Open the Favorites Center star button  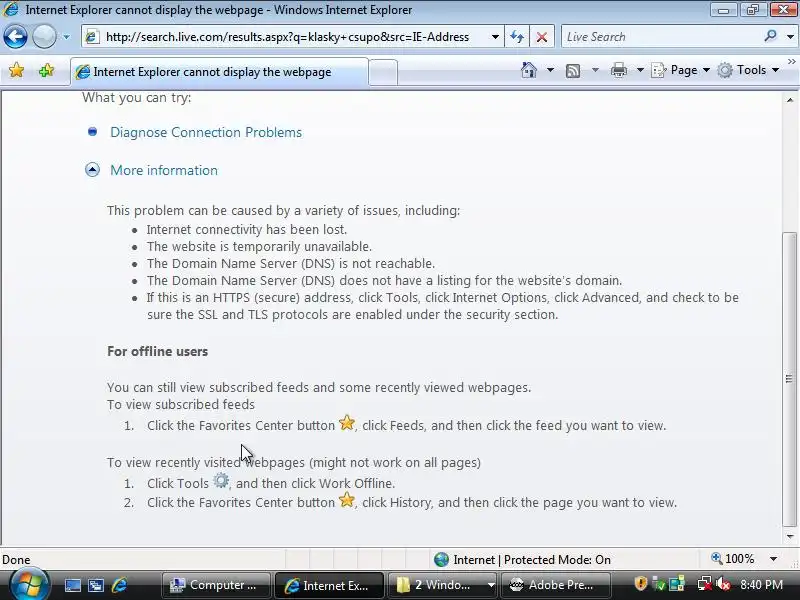tap(16, 70)
